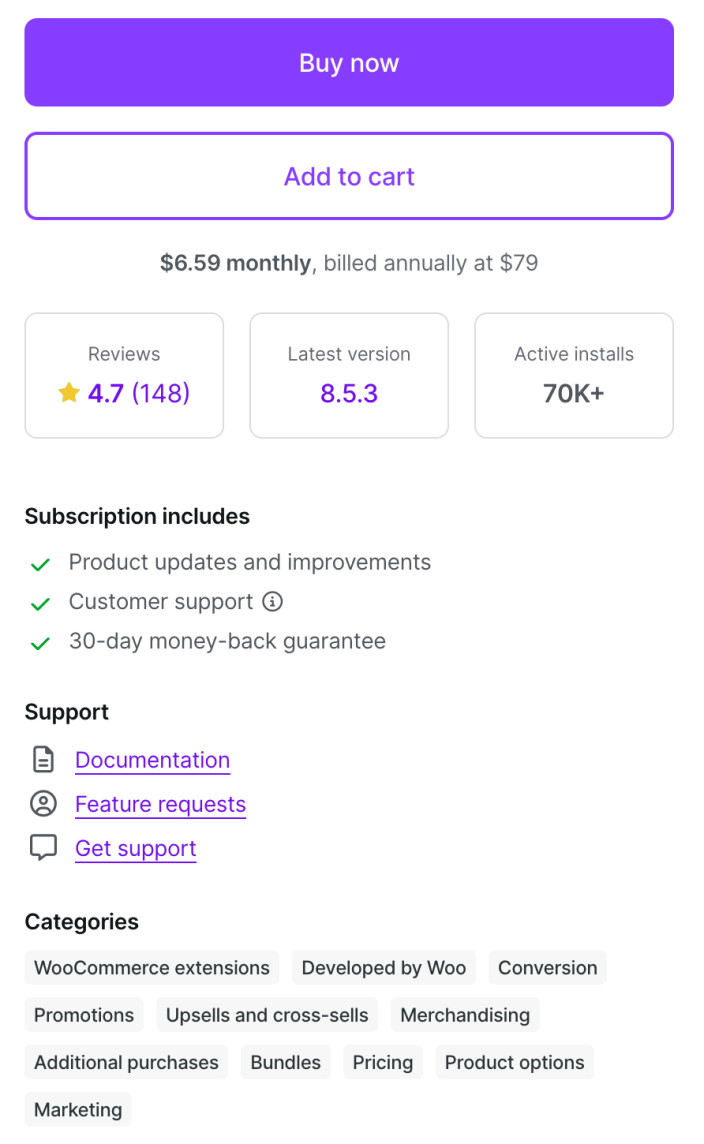Open the 4.7 (148) reviews rating
Image resolution: width=704 pixels, height=1144 pixels.
click(138, 393)
